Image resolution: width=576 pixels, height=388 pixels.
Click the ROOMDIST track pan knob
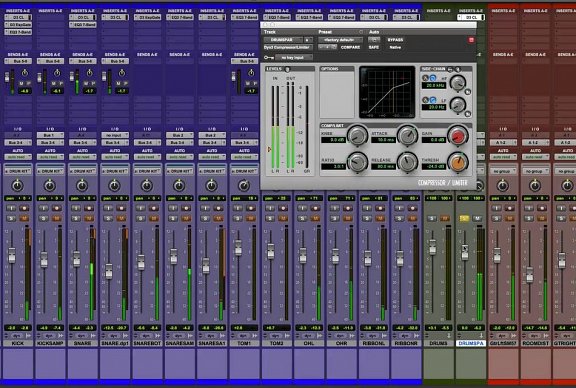[x=535, y=186]
